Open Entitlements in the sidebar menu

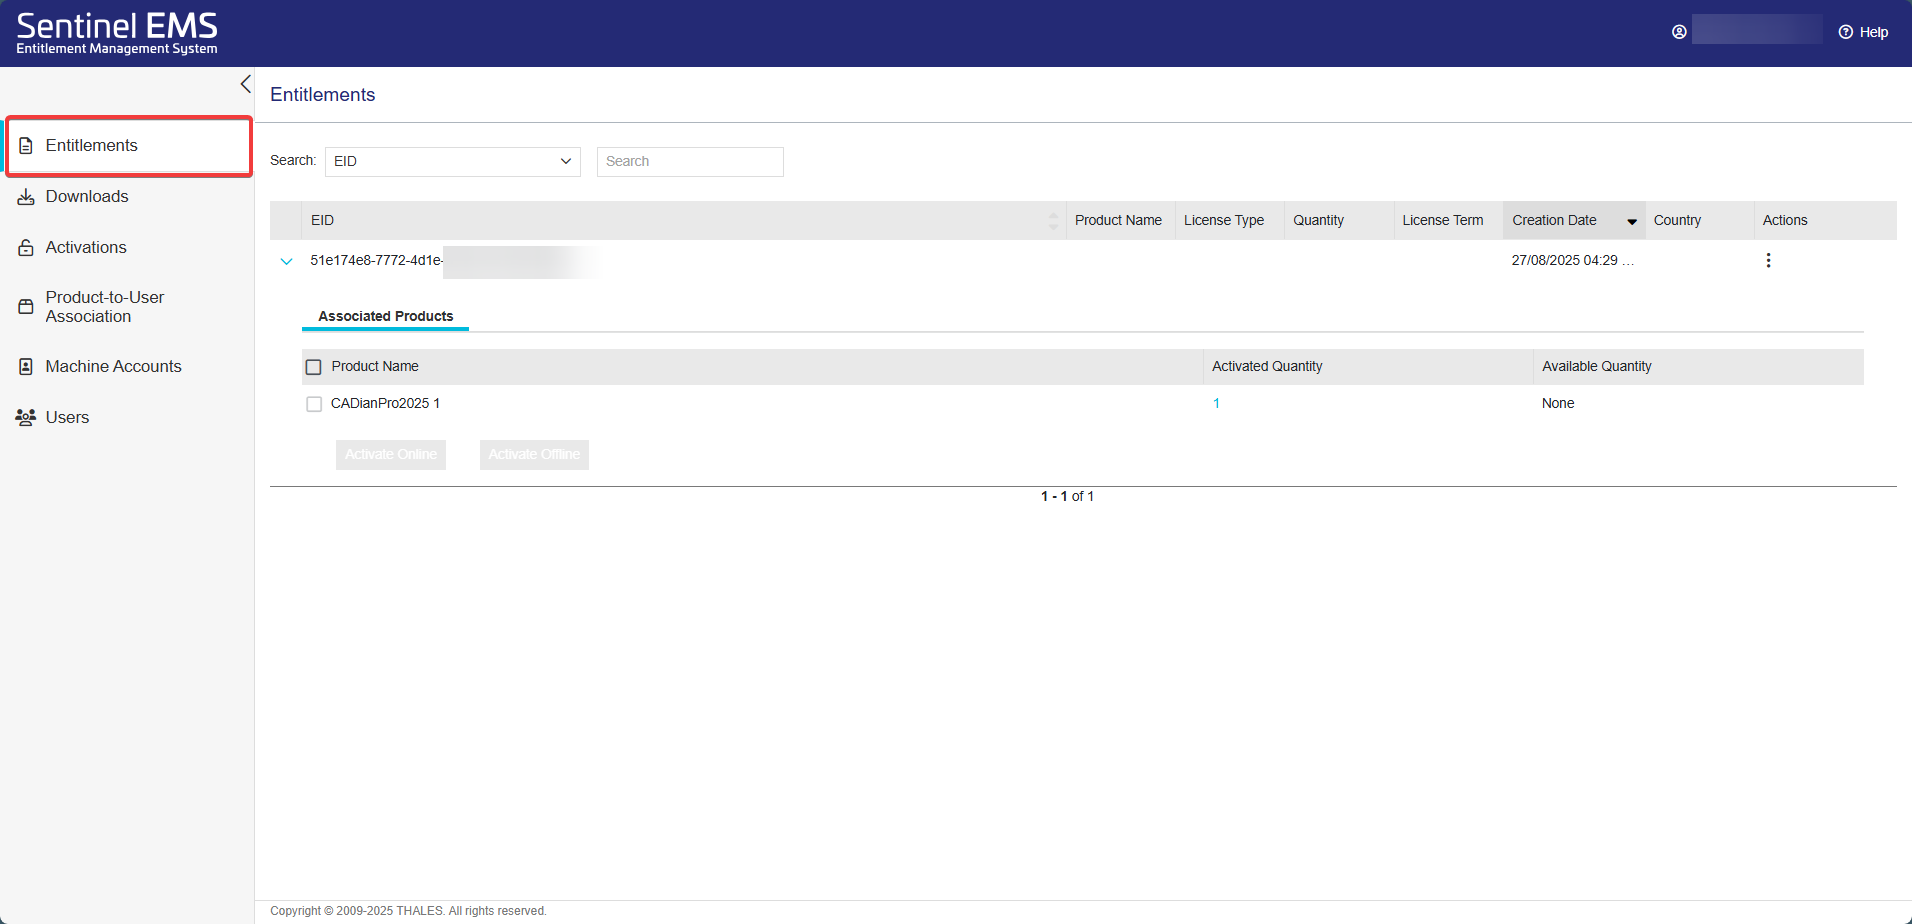pyautogui.click(x=129, y=146)
